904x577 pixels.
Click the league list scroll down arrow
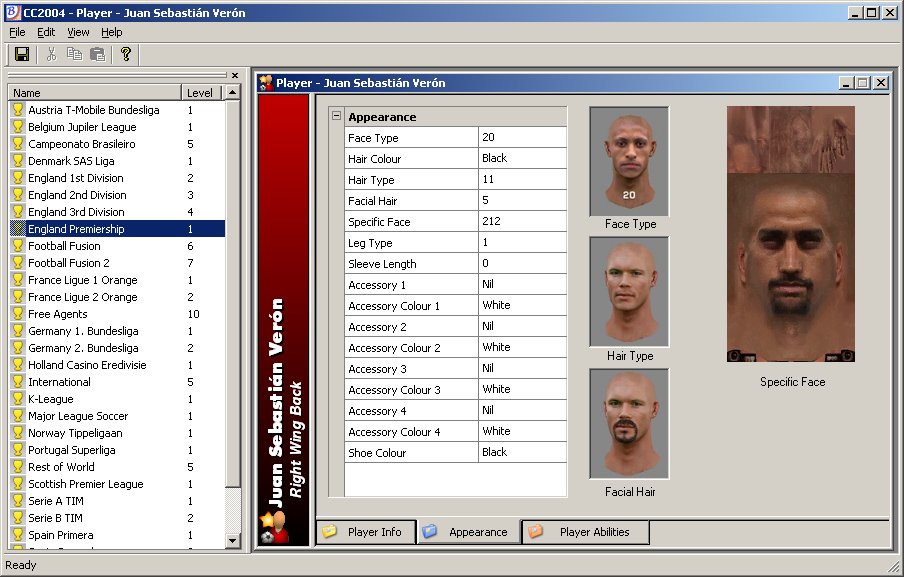(233, 540)
